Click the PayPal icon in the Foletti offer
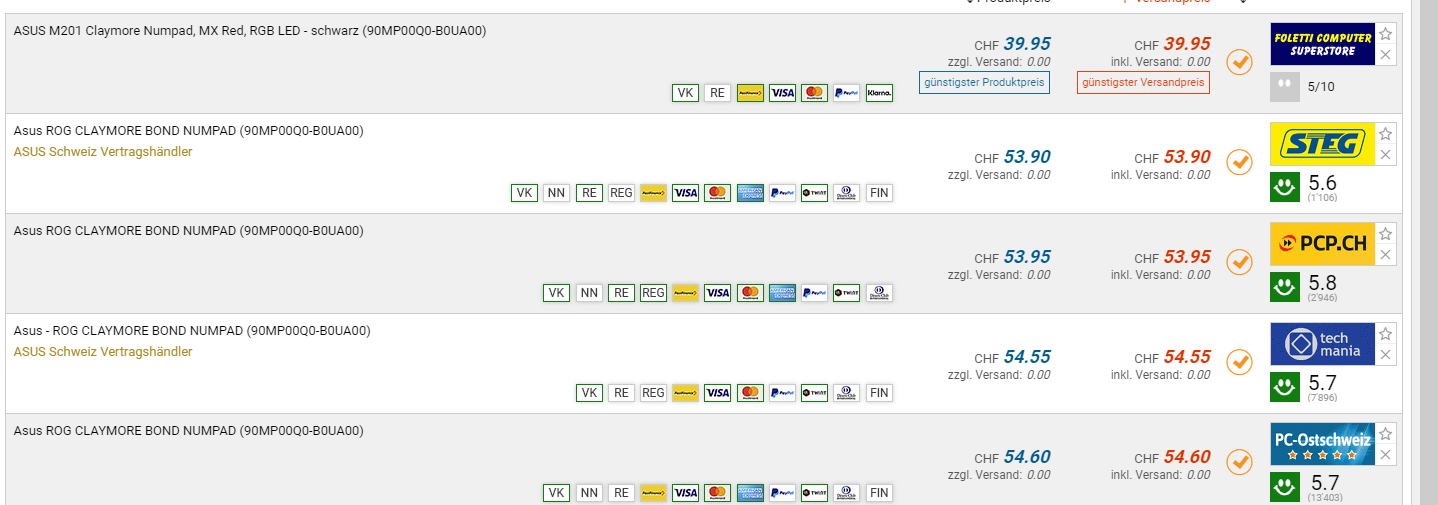This screenshot has height=505, width=1438. coord(846,93)
